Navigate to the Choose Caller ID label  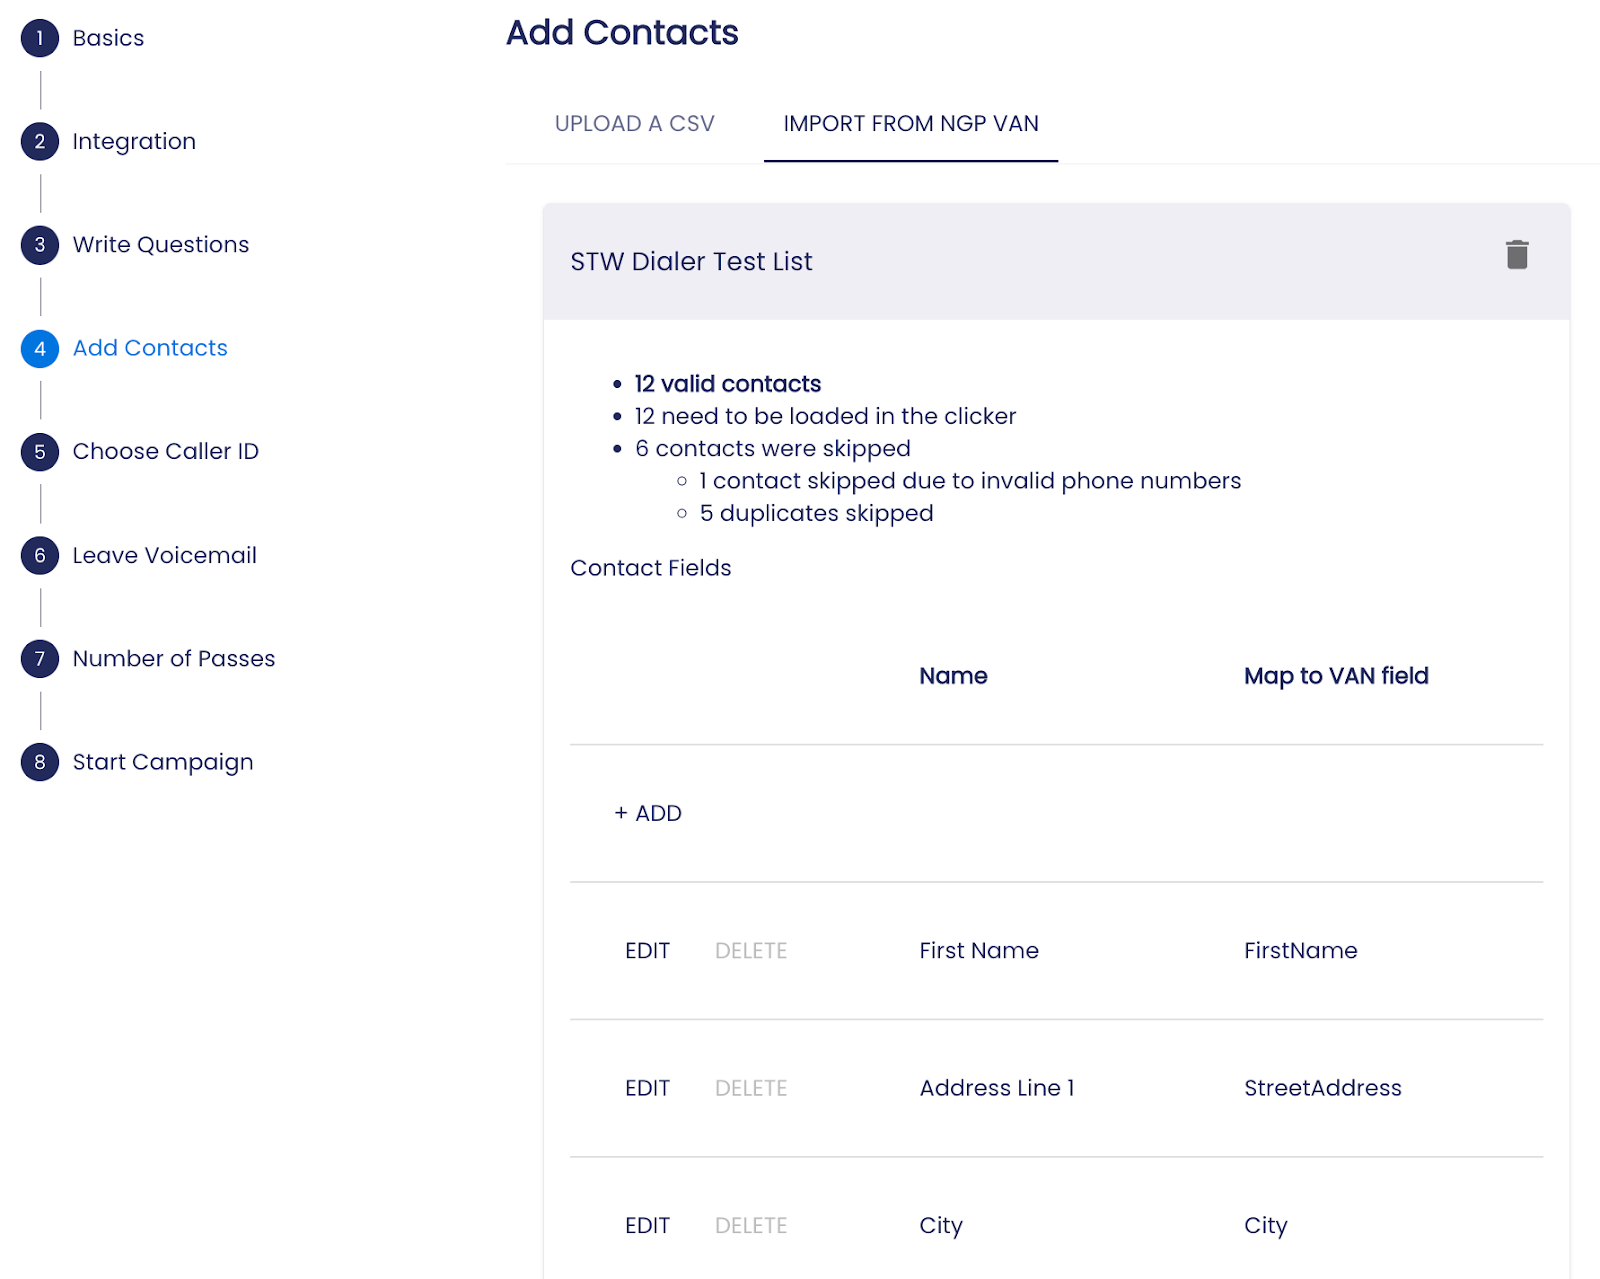coord(165,452)
